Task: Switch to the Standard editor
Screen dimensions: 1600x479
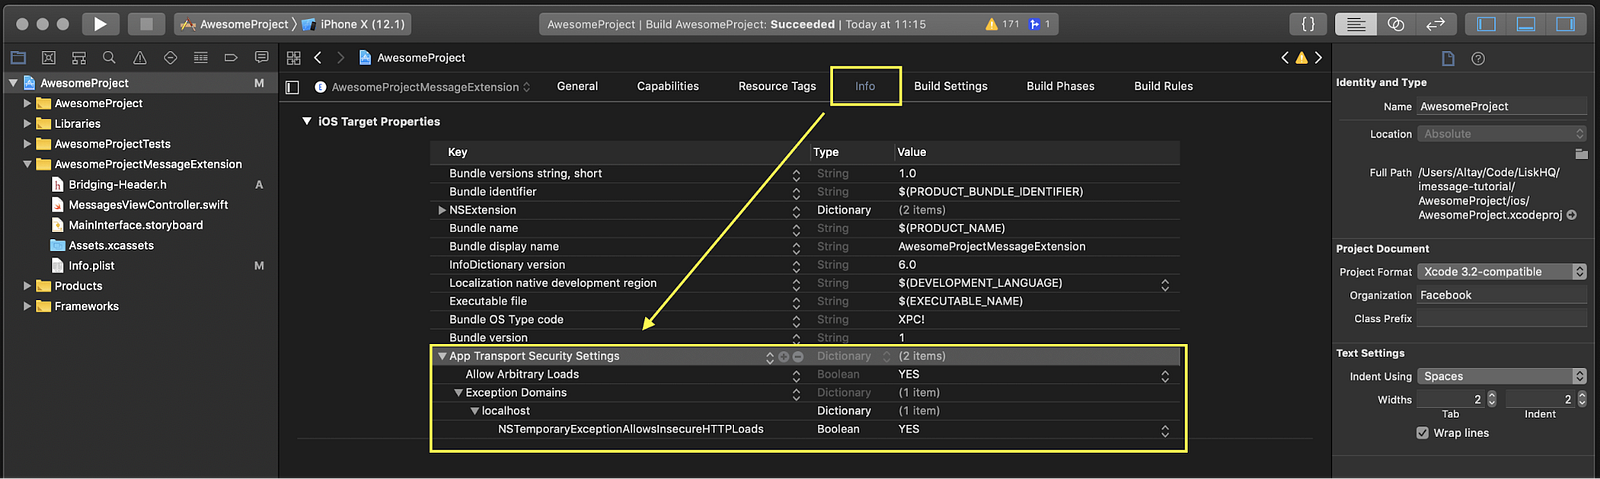Action: (x=1356, y=24)
